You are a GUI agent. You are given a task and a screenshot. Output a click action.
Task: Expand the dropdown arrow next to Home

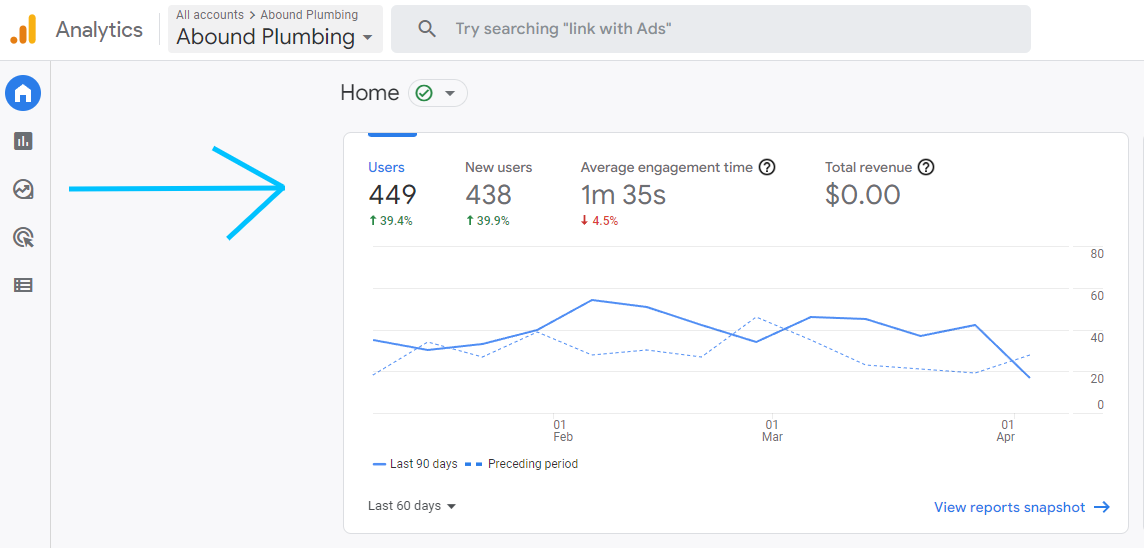pos(450,93)
